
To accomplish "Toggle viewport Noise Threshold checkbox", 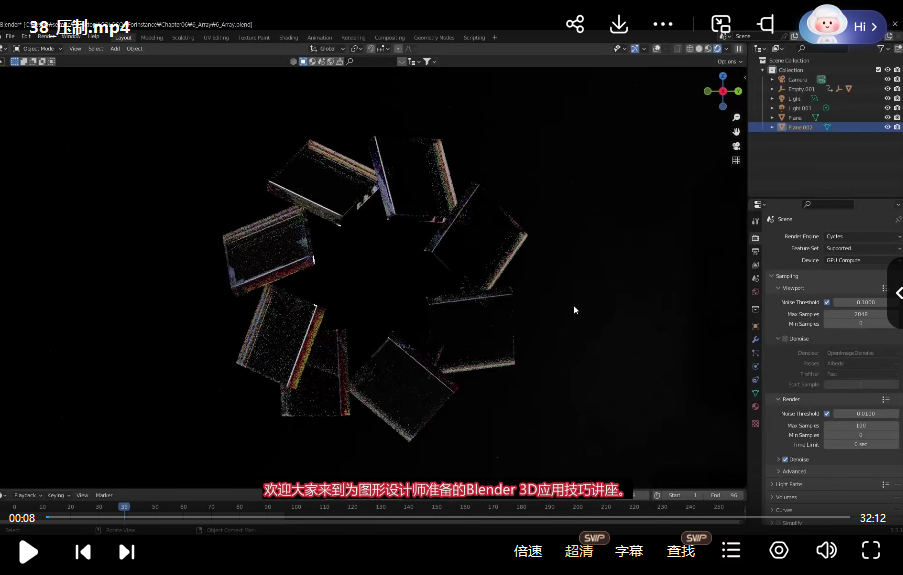I will click(826, 302).
